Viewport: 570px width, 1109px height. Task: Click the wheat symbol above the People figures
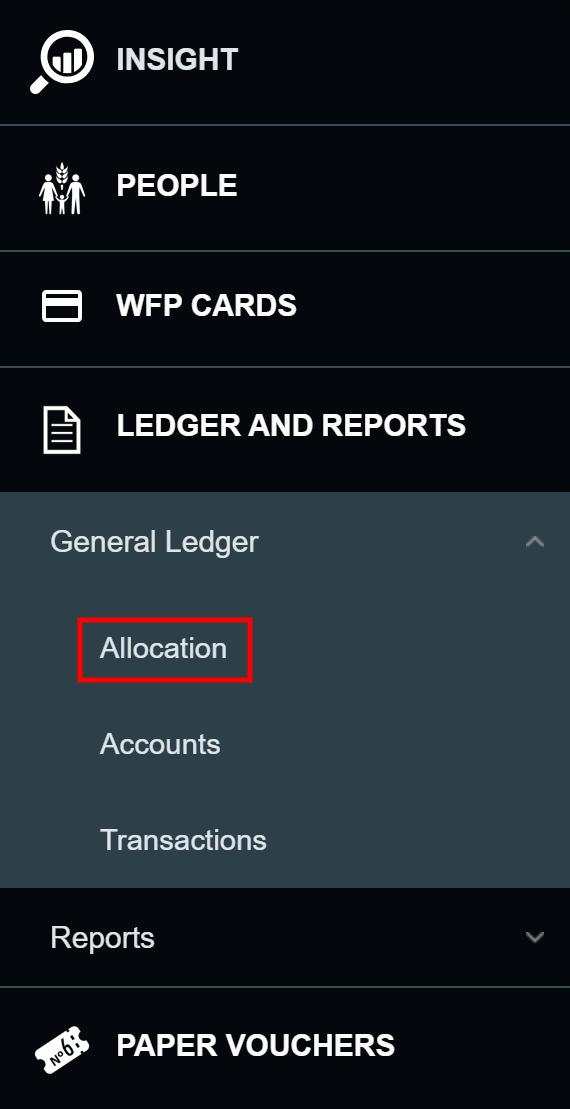pos(62,173)
